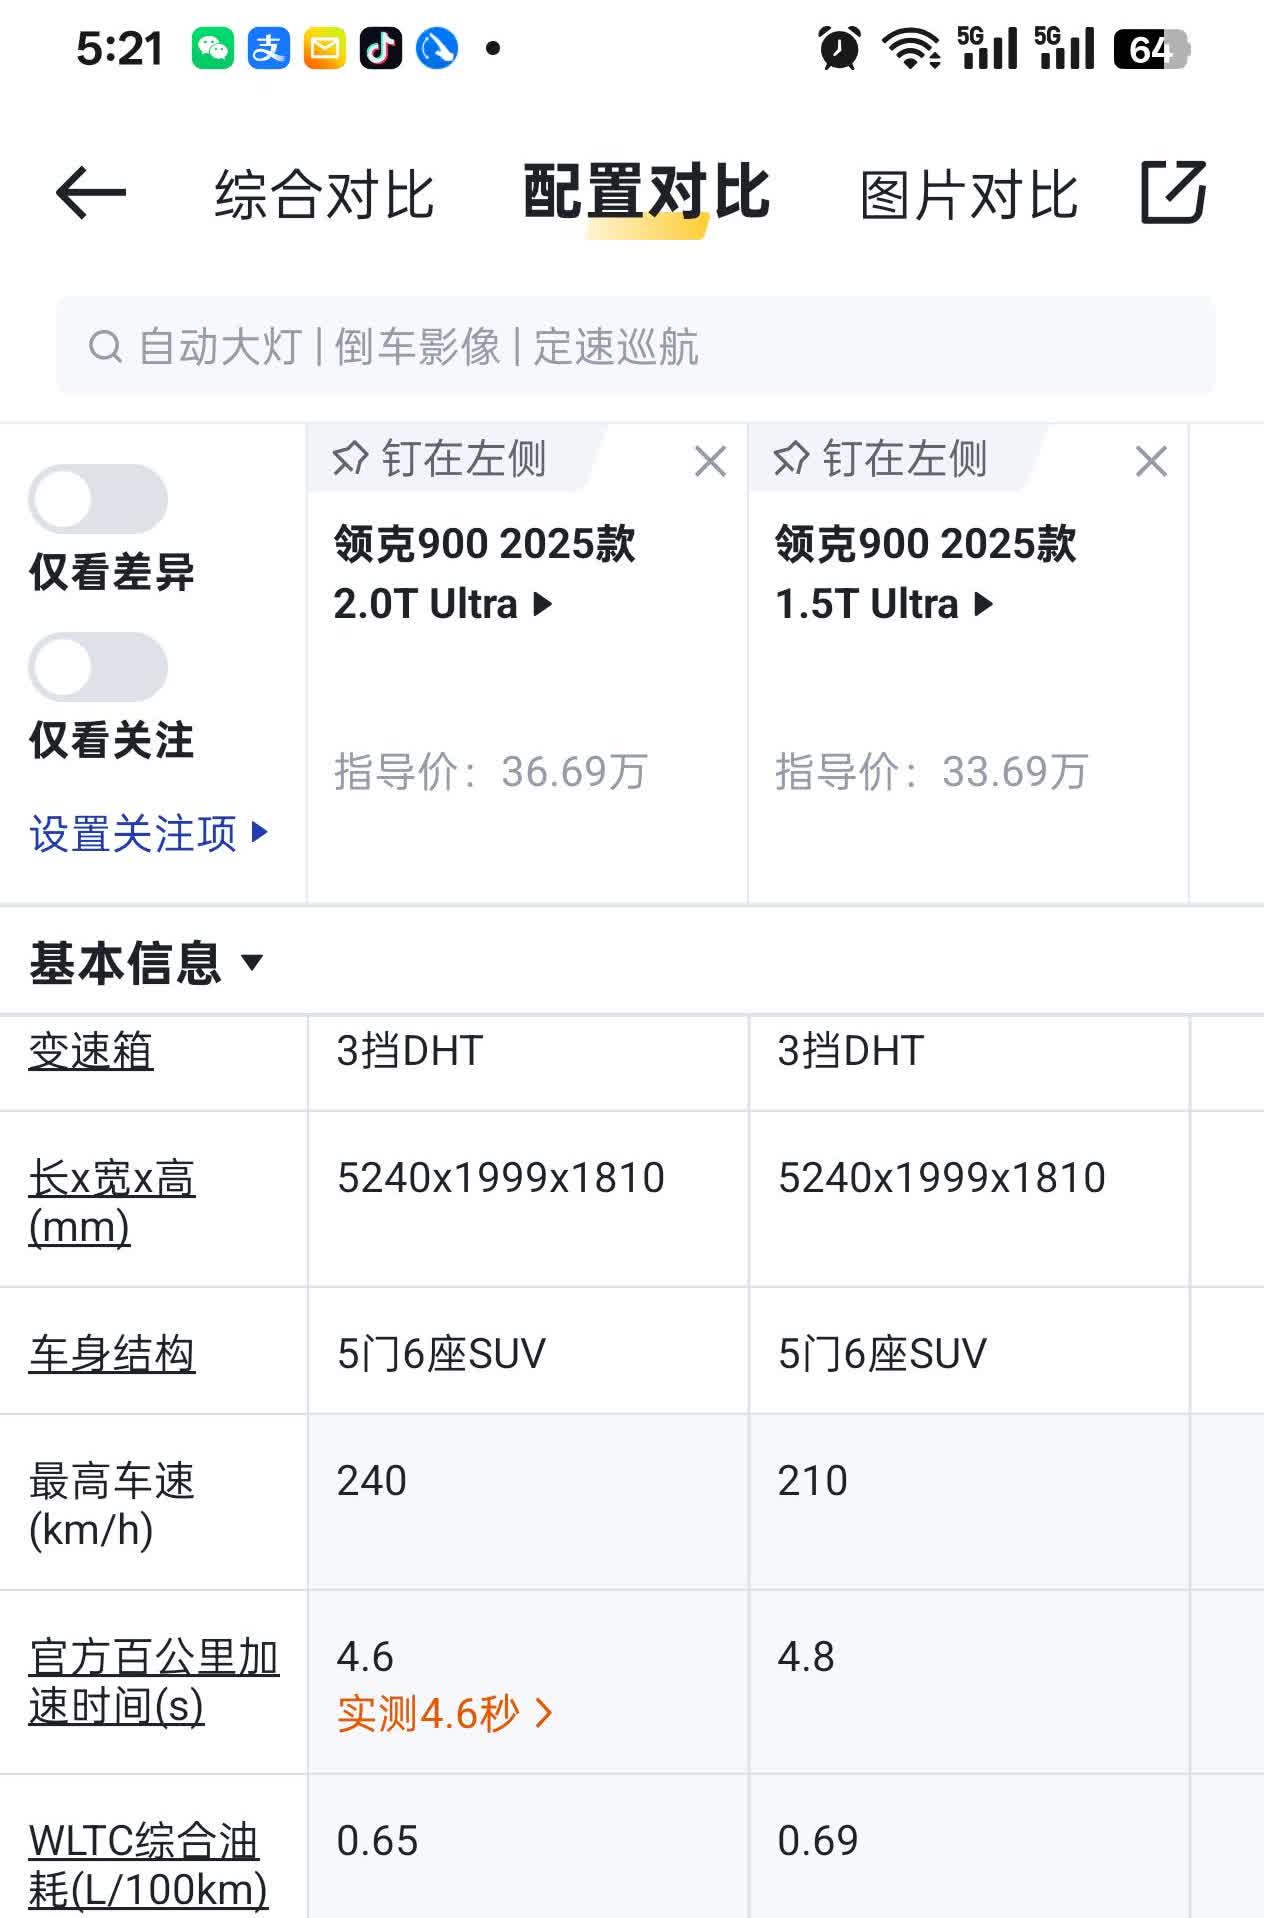
Task: Open the WeChat notification icon
Action: tap(213, 48)
